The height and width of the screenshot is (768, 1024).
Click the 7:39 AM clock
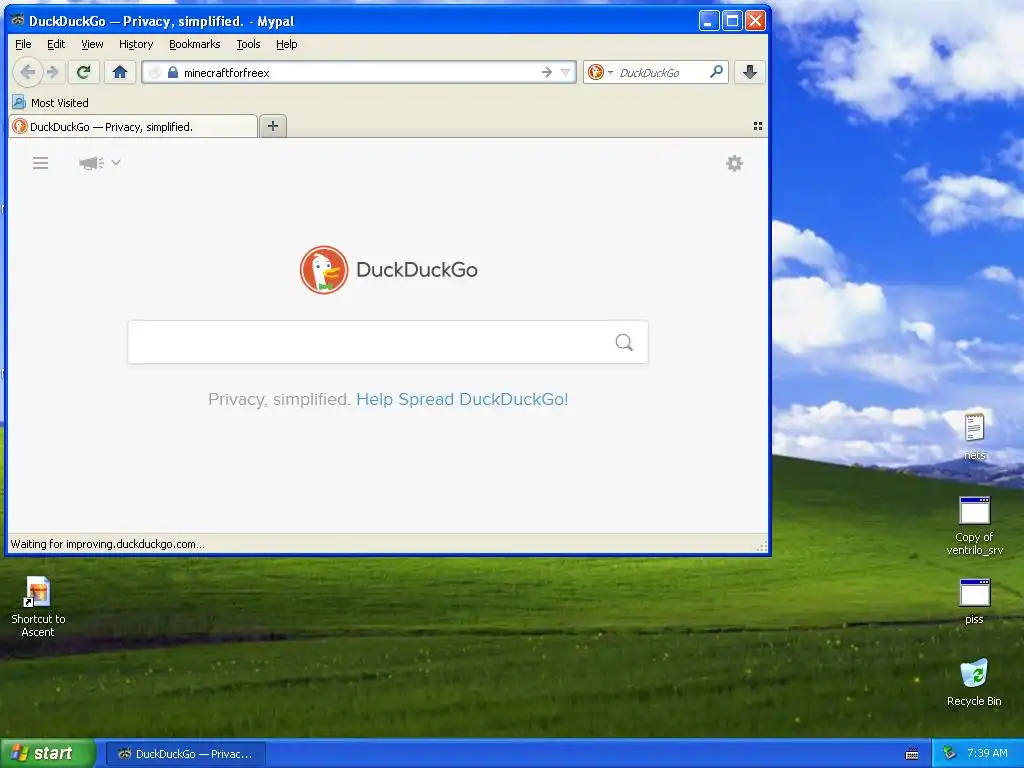point(987,753)
